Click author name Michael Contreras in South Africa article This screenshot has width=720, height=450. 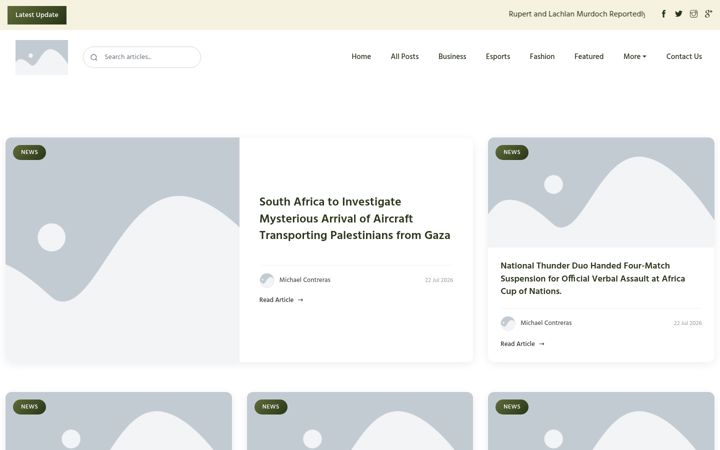click(x=305, y=280)
